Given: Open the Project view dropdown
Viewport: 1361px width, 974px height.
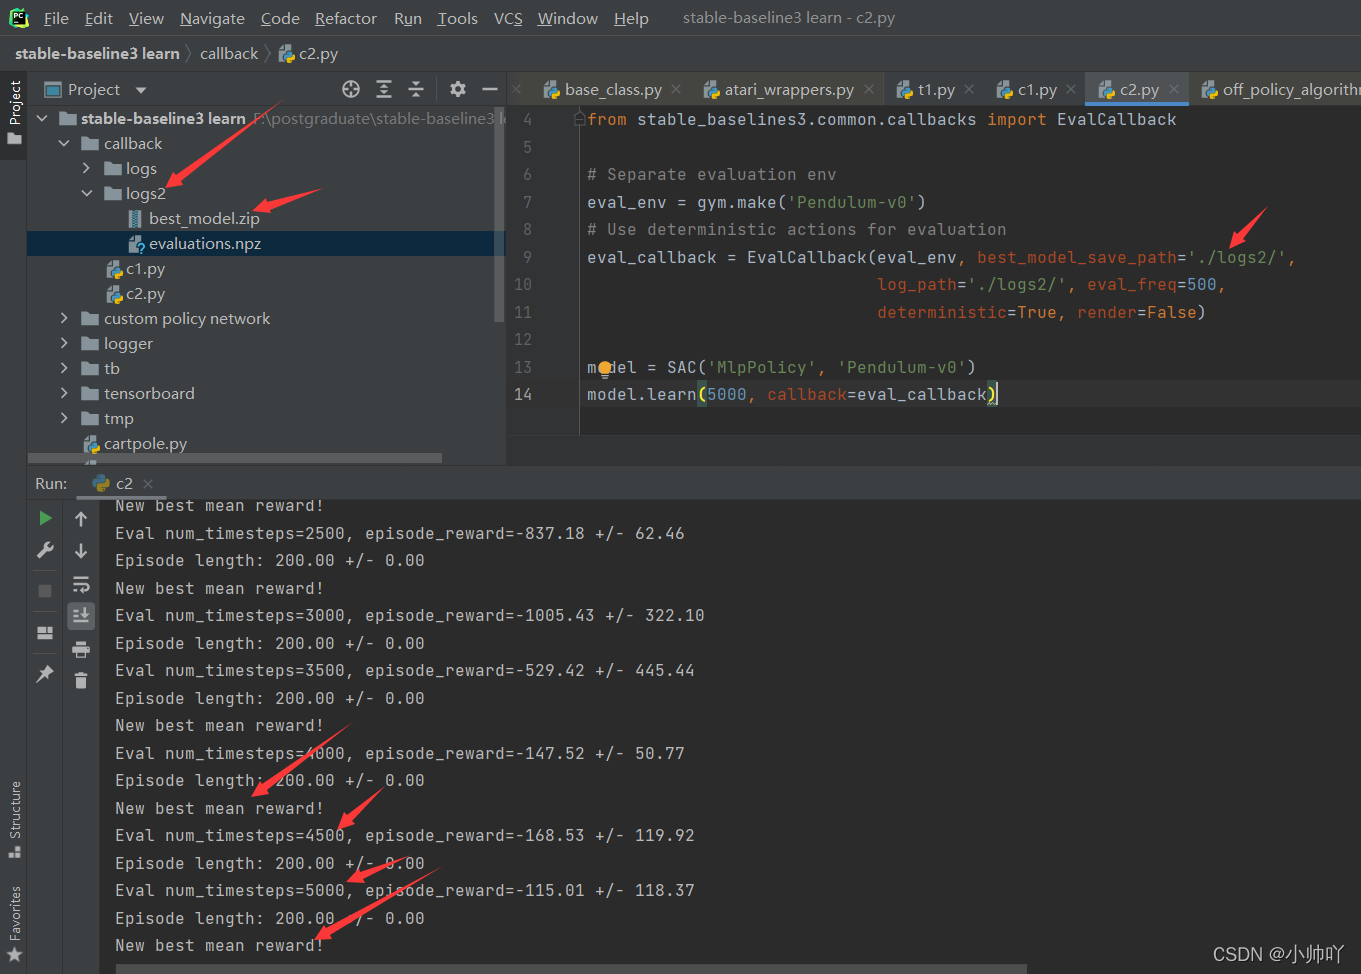Looking at the screenshot, I should click(x=139, y=89).
